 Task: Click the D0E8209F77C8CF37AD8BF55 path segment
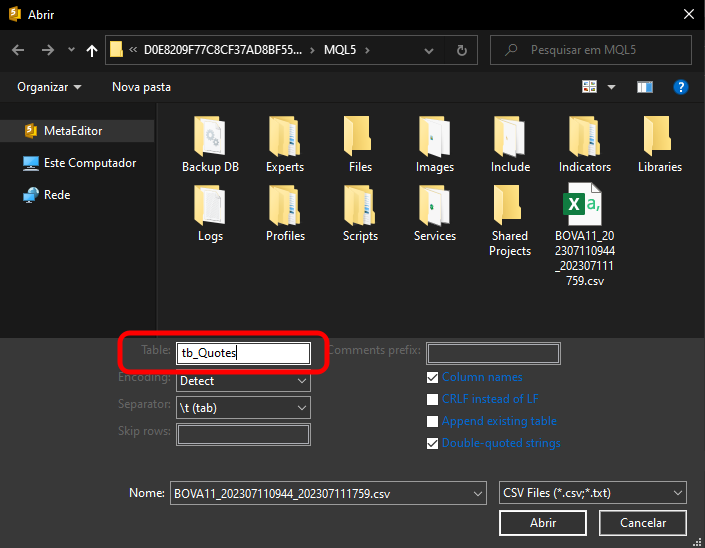[x=223, y=50]
